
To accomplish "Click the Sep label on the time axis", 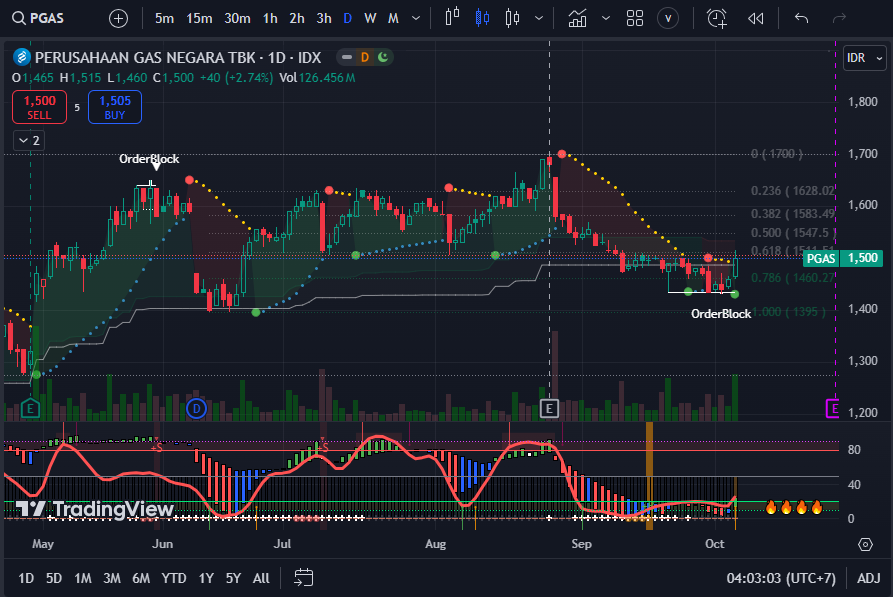I will pyautogui.click(x=581, y=544).
